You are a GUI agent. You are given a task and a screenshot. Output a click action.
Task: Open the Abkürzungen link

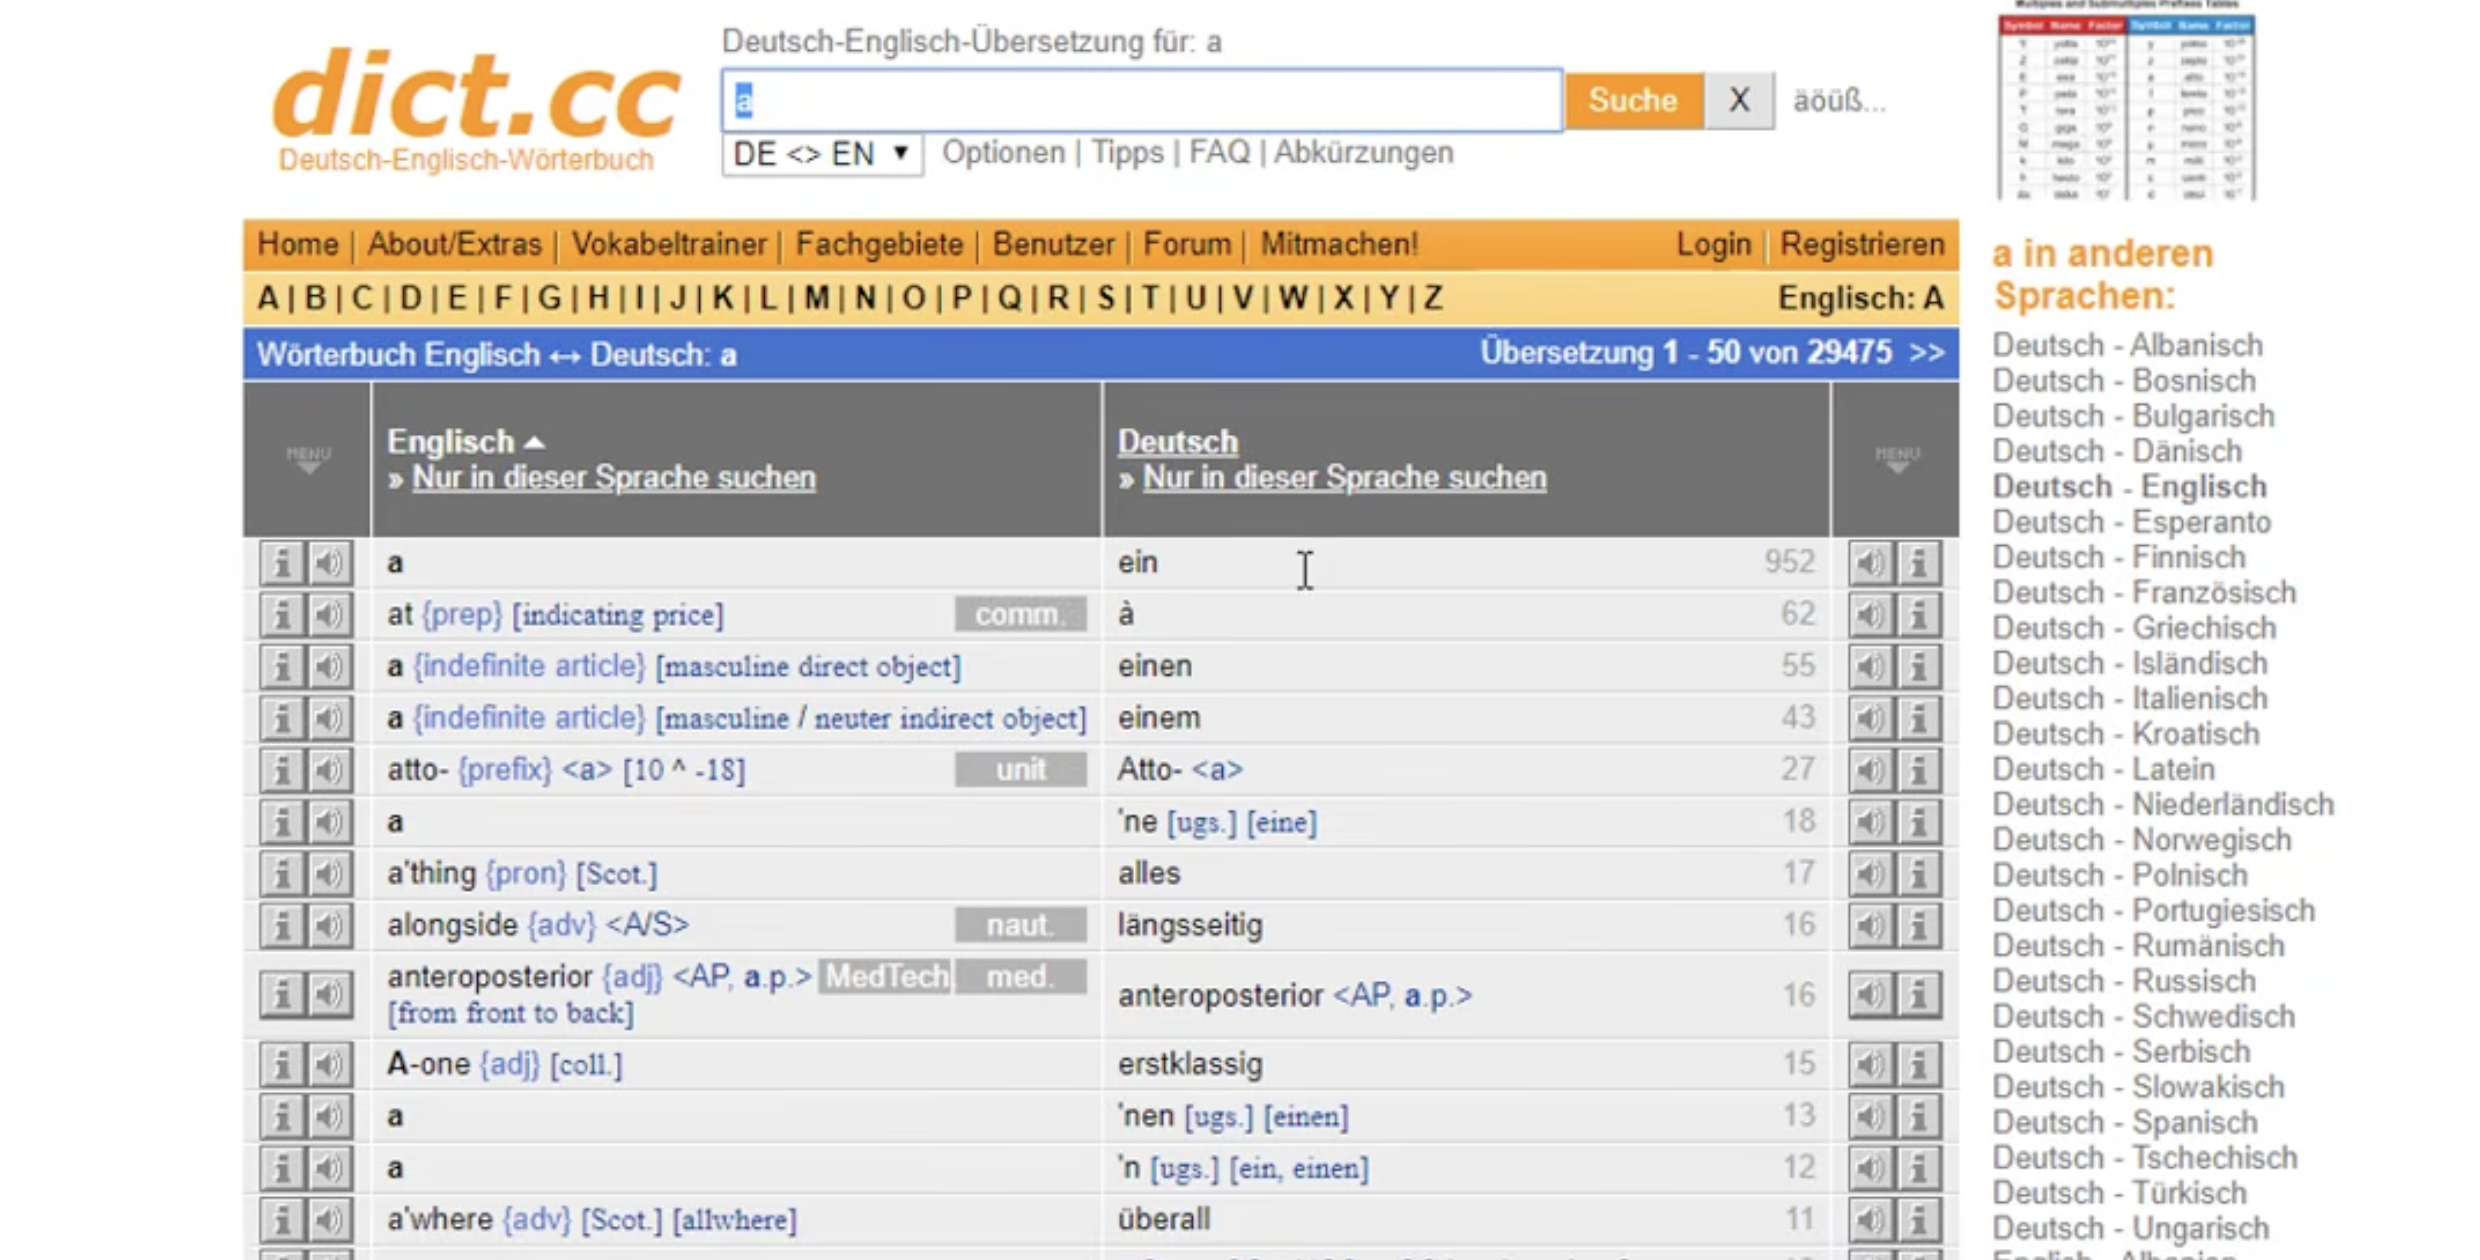1363,153
